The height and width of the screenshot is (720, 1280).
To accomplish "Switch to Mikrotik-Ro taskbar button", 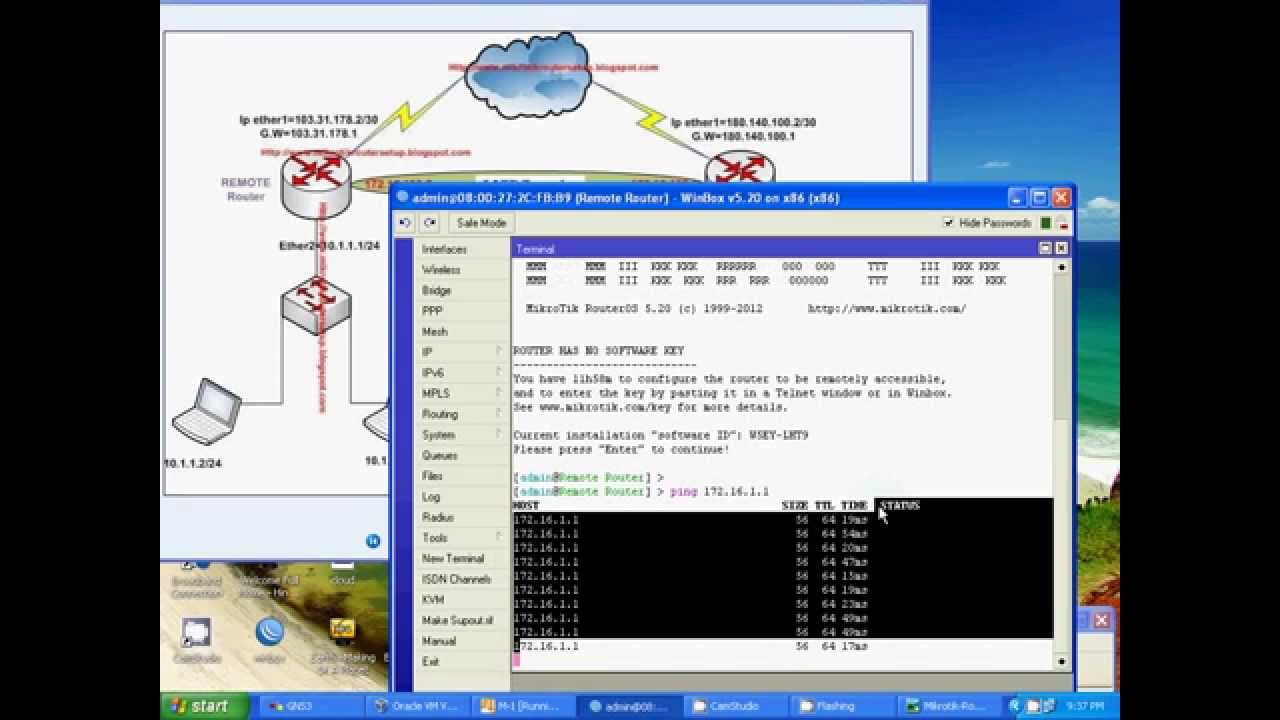I will [x=949, y=706].
